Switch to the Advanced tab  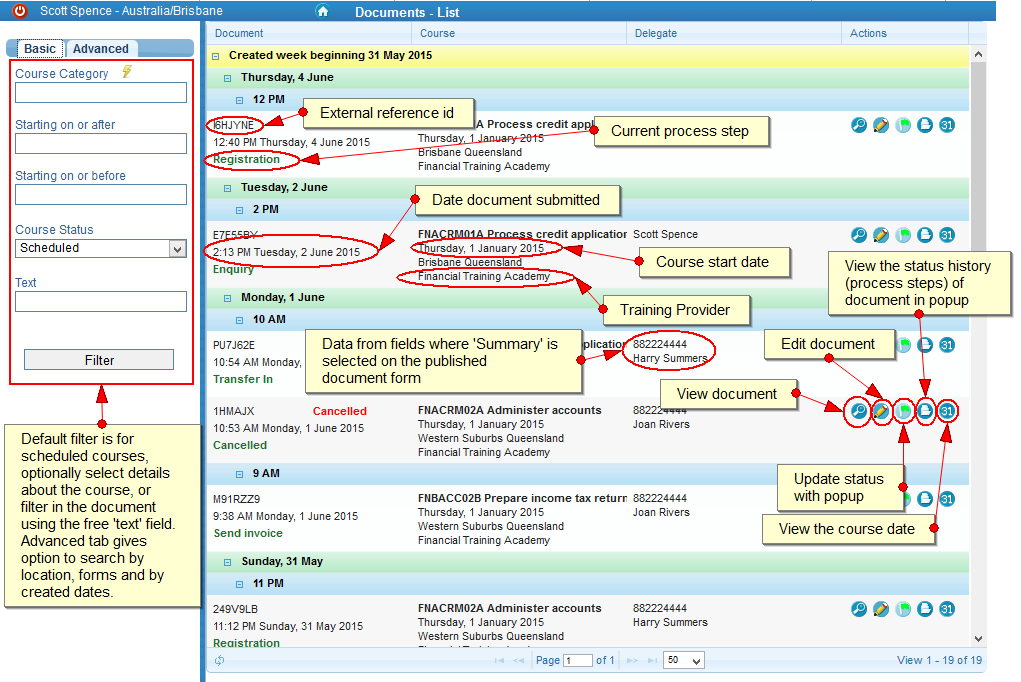tap(100, 49)
